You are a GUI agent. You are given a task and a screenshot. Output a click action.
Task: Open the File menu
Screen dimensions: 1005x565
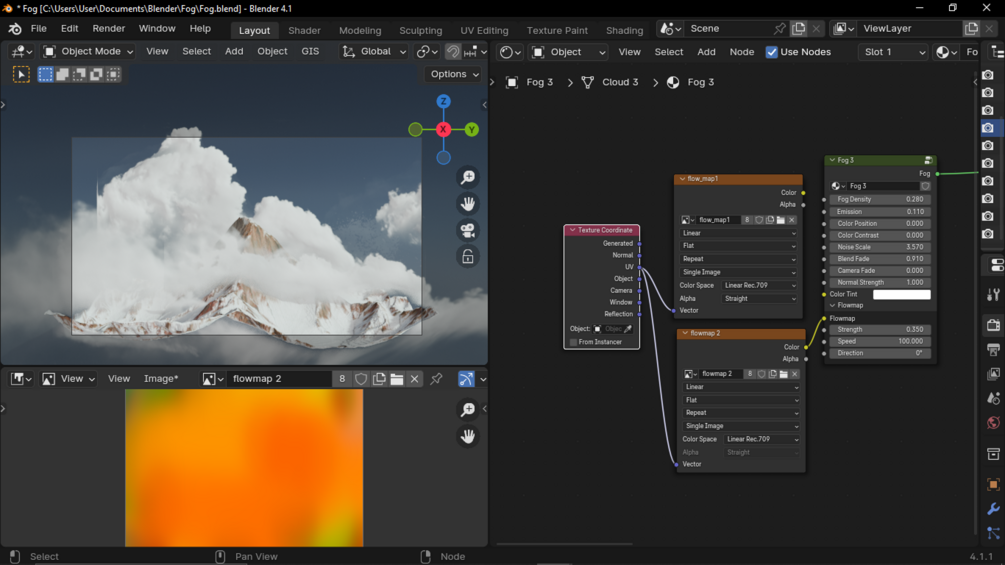pos(38,29)
